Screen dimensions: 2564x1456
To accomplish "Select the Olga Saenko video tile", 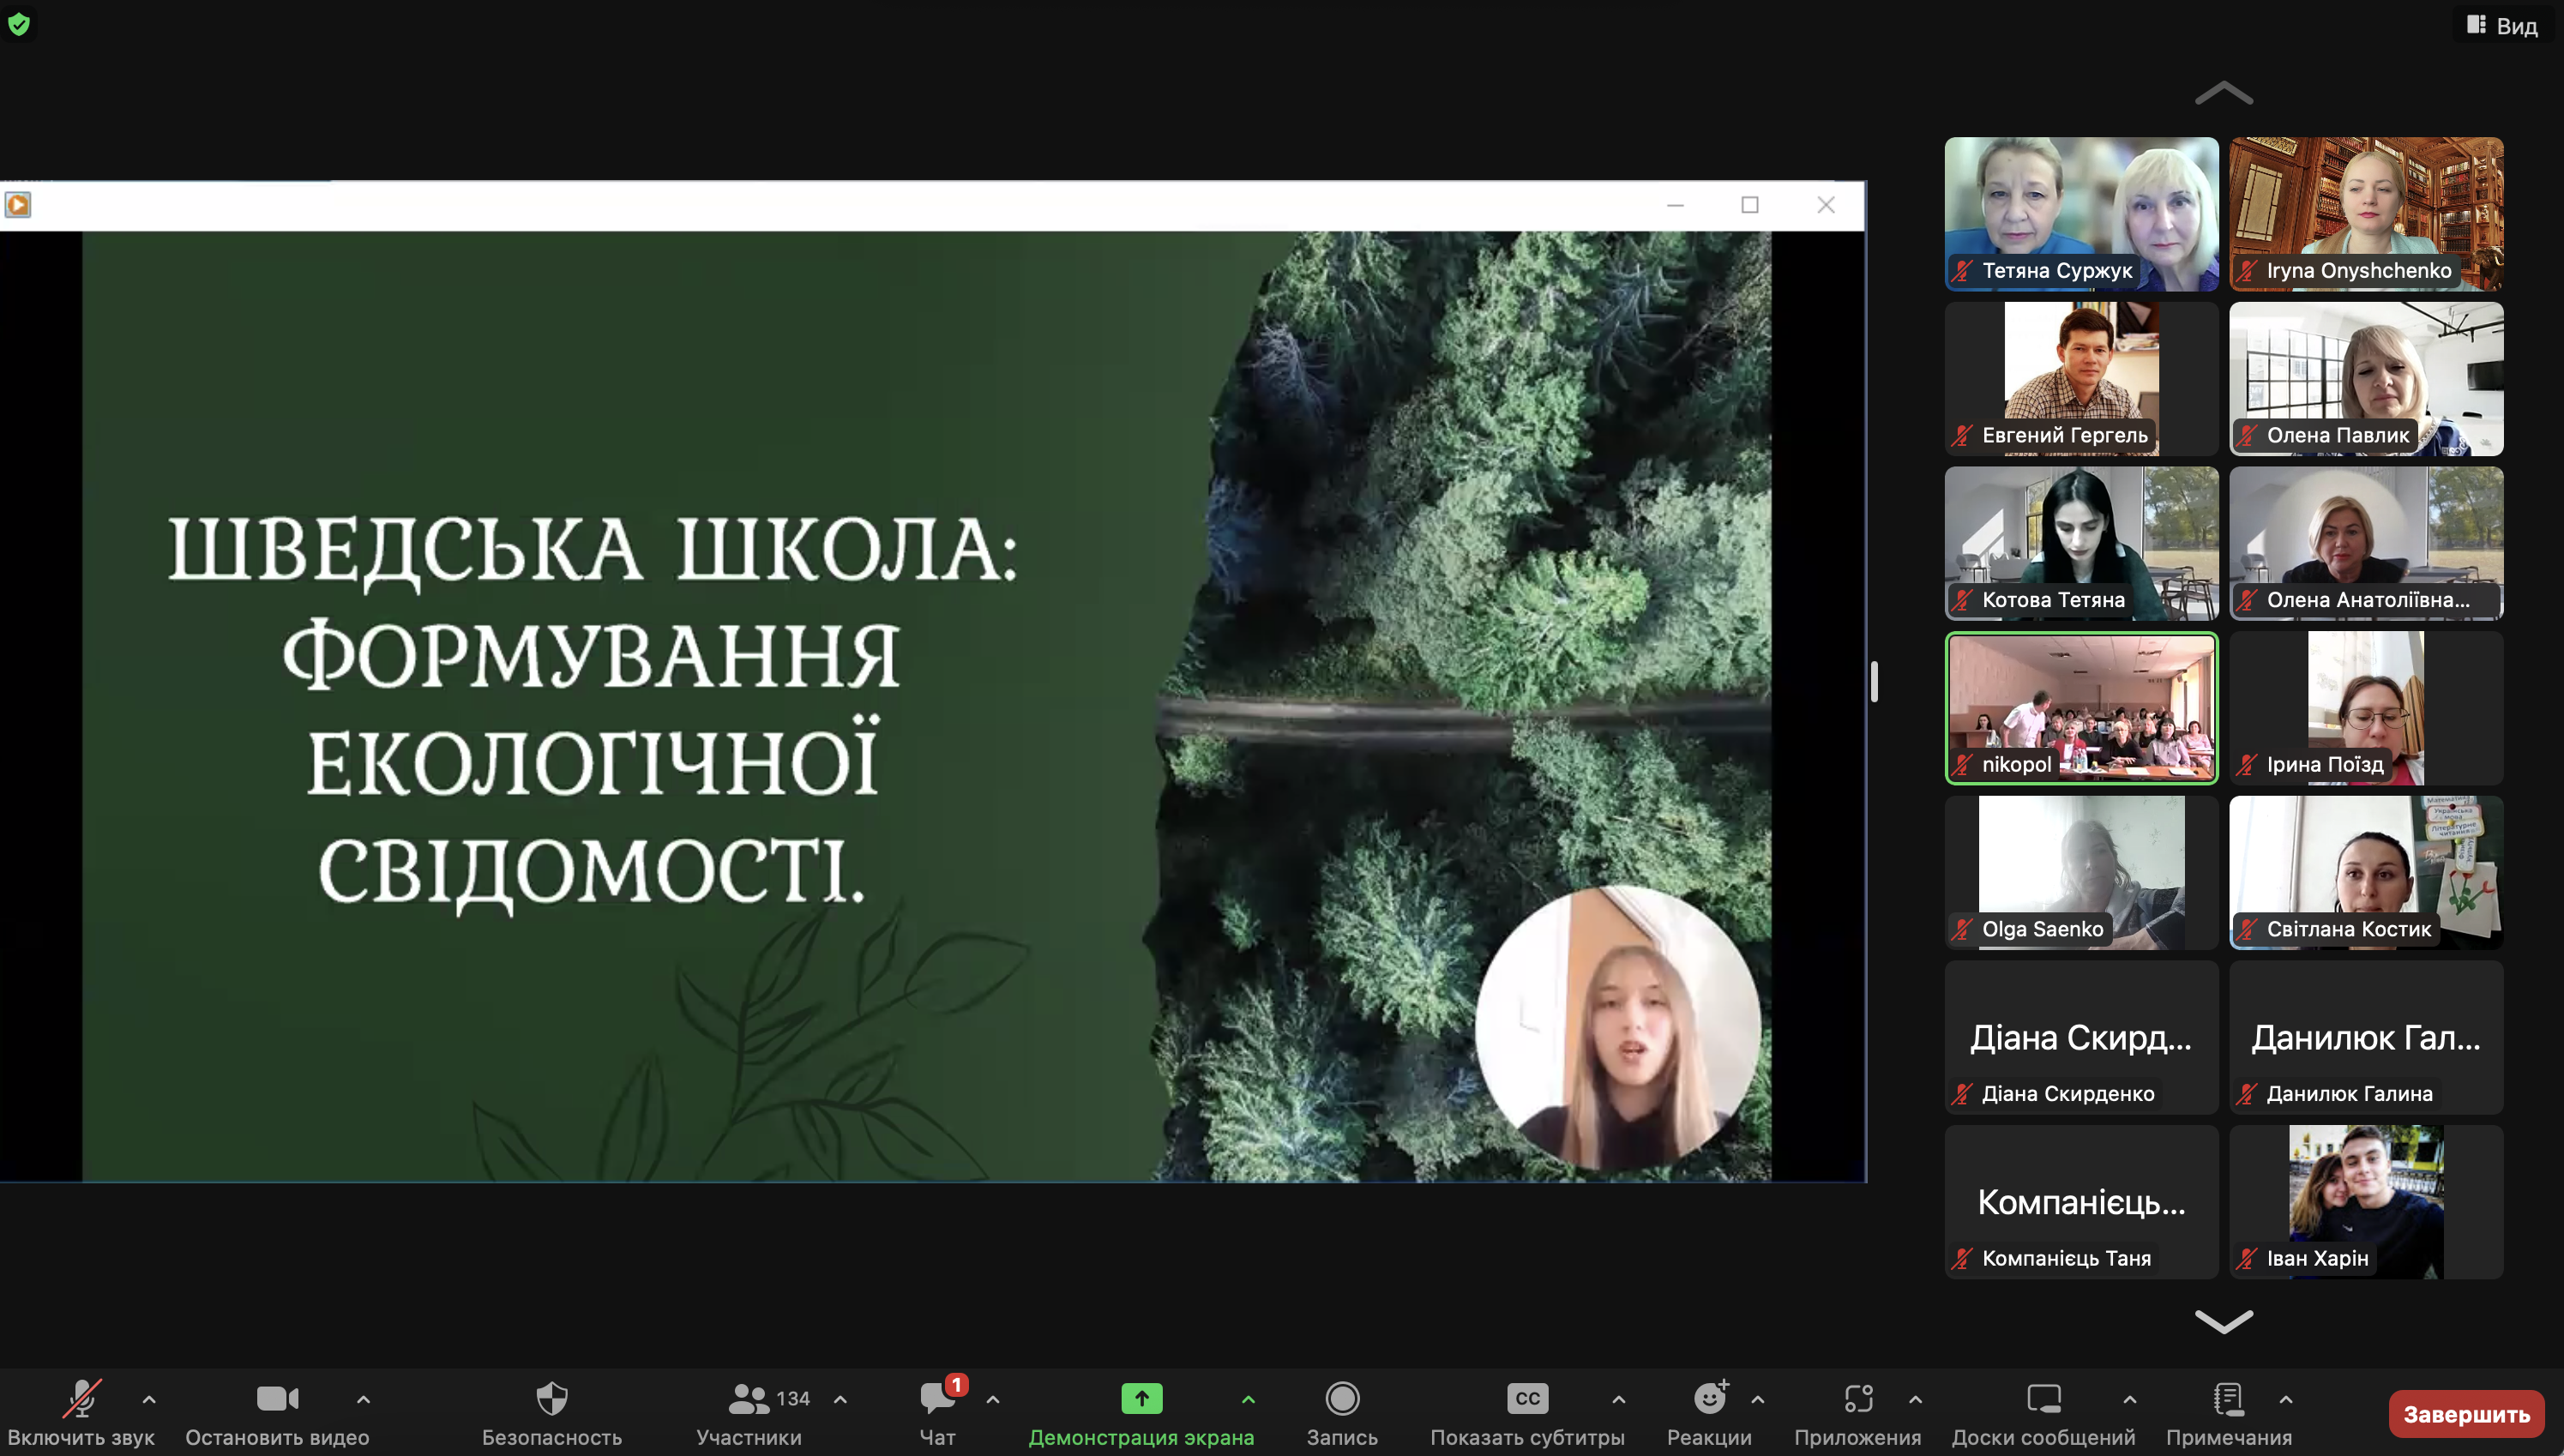I will 2081,872.
